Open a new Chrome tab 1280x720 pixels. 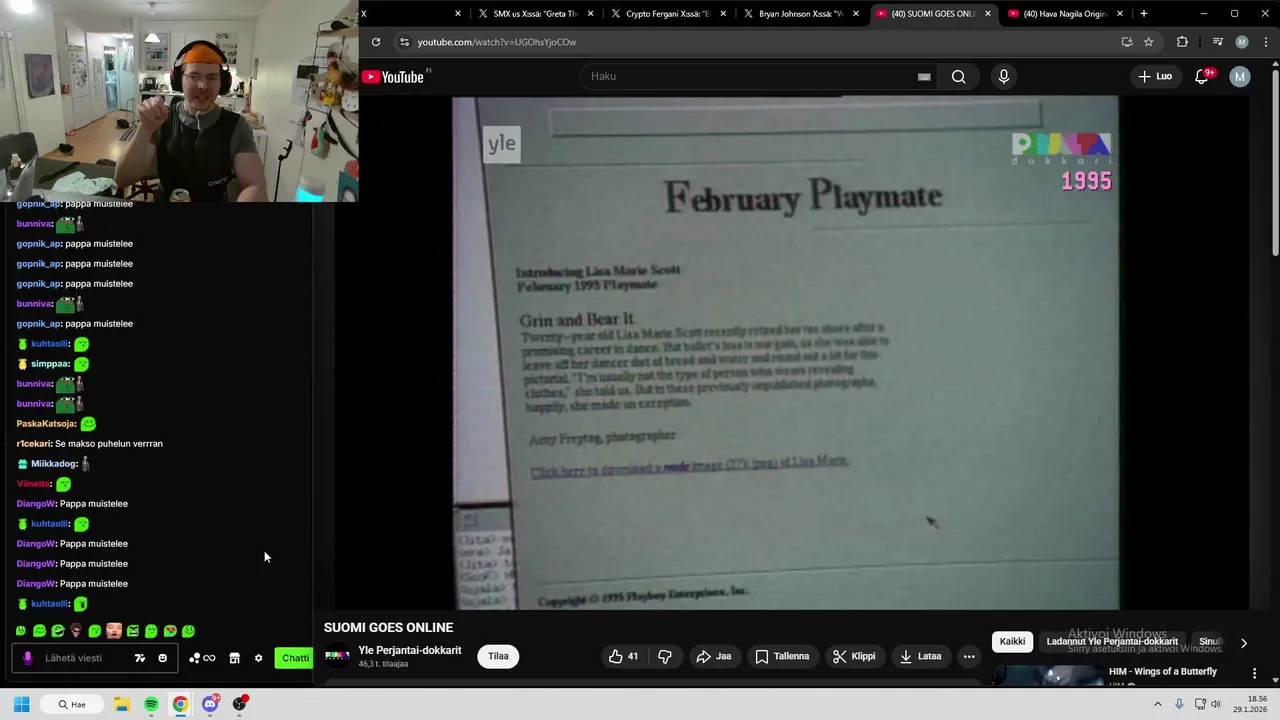pyautogui.click(x=1143, y=14)
